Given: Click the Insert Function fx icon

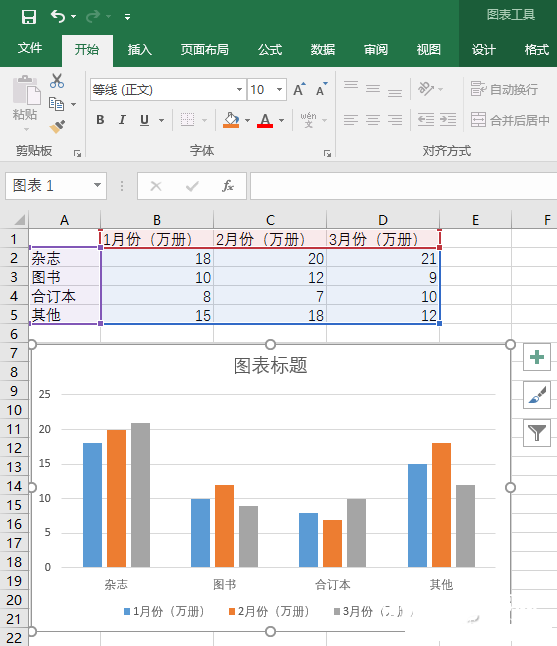Looking at the screenshot, I should coord(228,186).
